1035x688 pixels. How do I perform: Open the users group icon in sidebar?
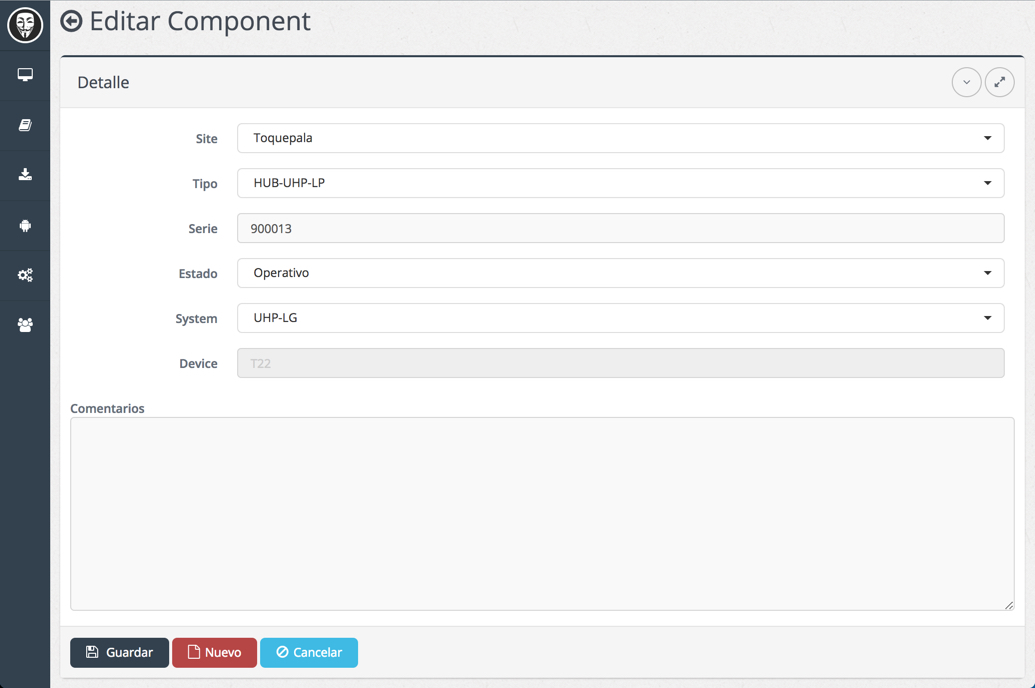point(25,325)
